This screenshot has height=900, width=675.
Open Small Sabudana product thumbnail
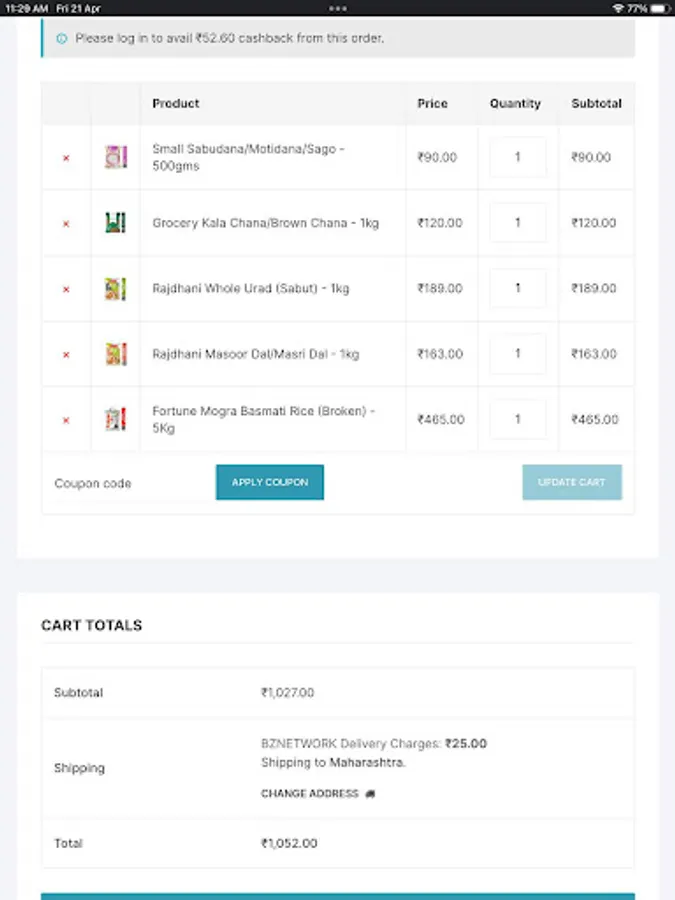click(x=116, y=157)
